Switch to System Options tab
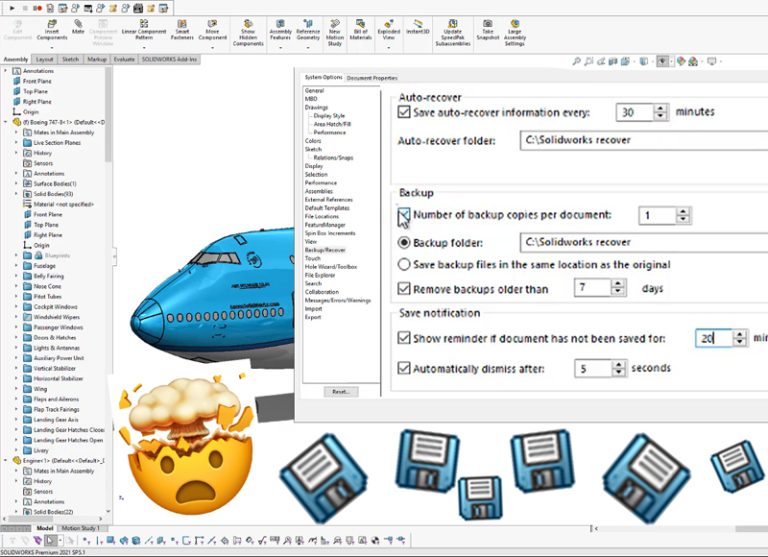The width and height of the screenshot is (768, 557). pos(323,77)
